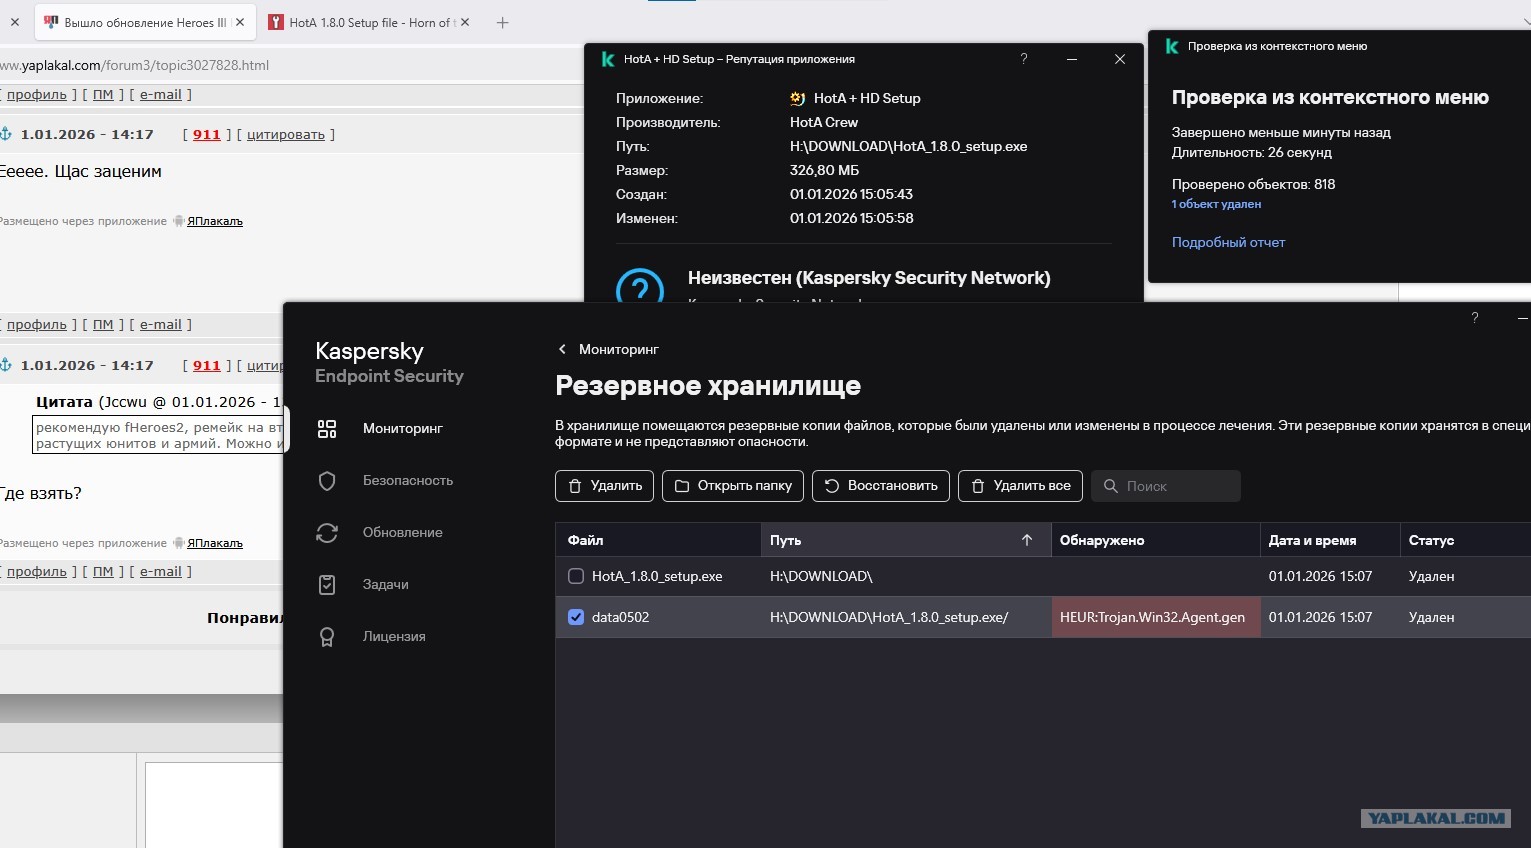
Task: Click the refresh arrows icon next to Обновление
Action: 327,533
